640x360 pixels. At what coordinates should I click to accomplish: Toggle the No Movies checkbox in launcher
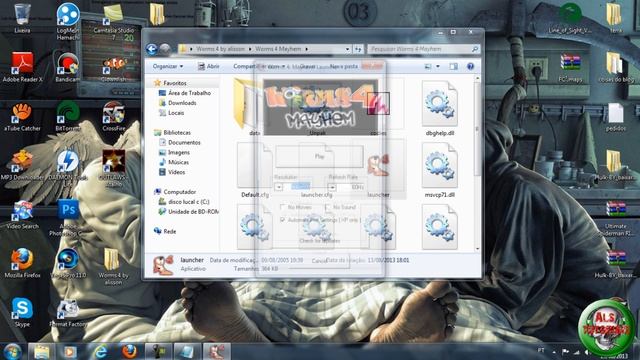282,207
